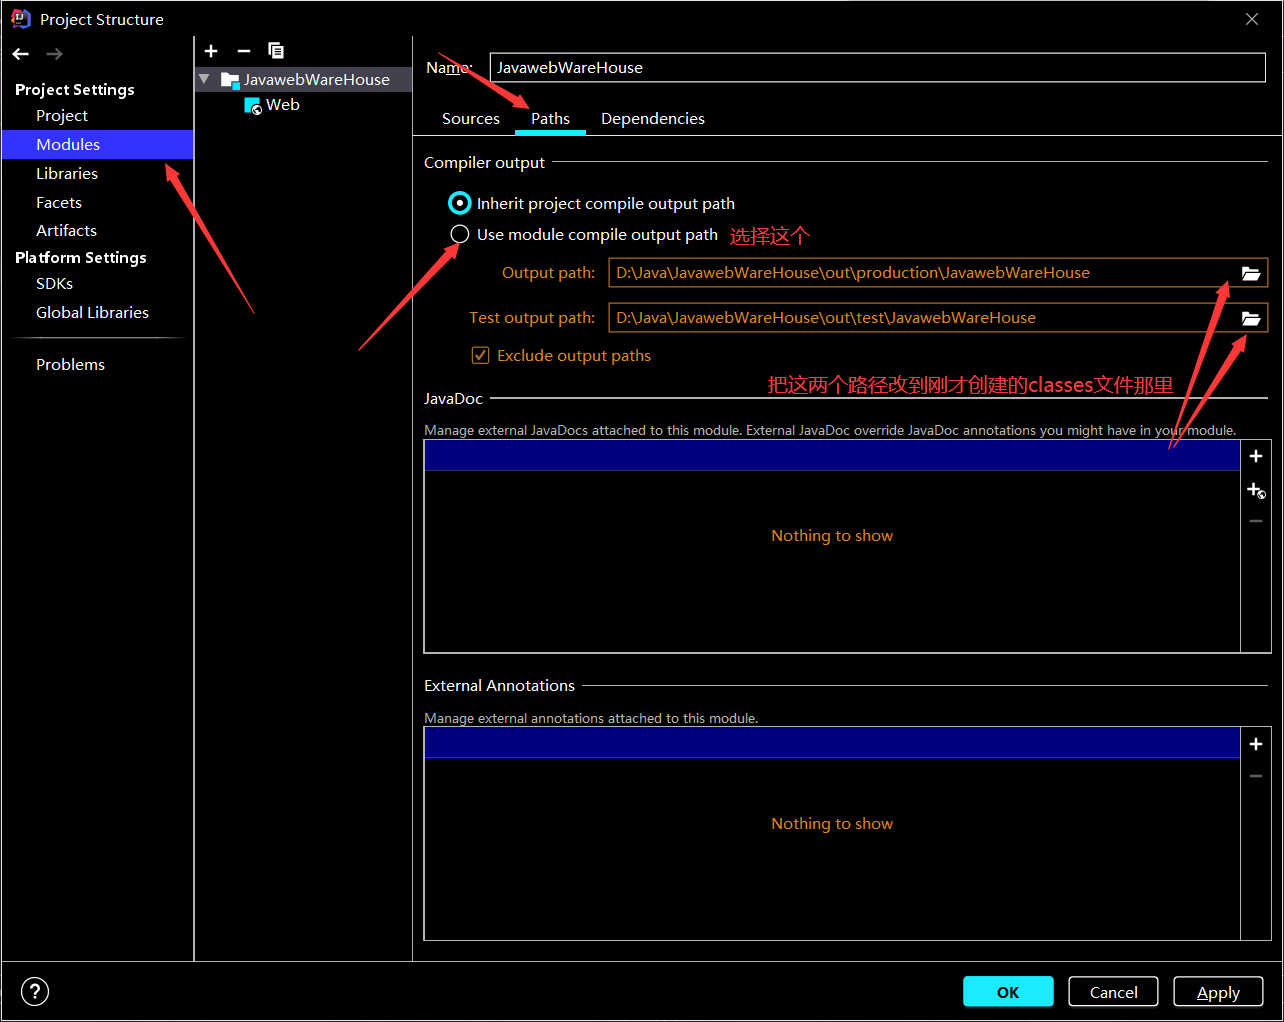Open help via the question mark icon
This screenshot has height=1022, width=1284.
tap(34, 991)
